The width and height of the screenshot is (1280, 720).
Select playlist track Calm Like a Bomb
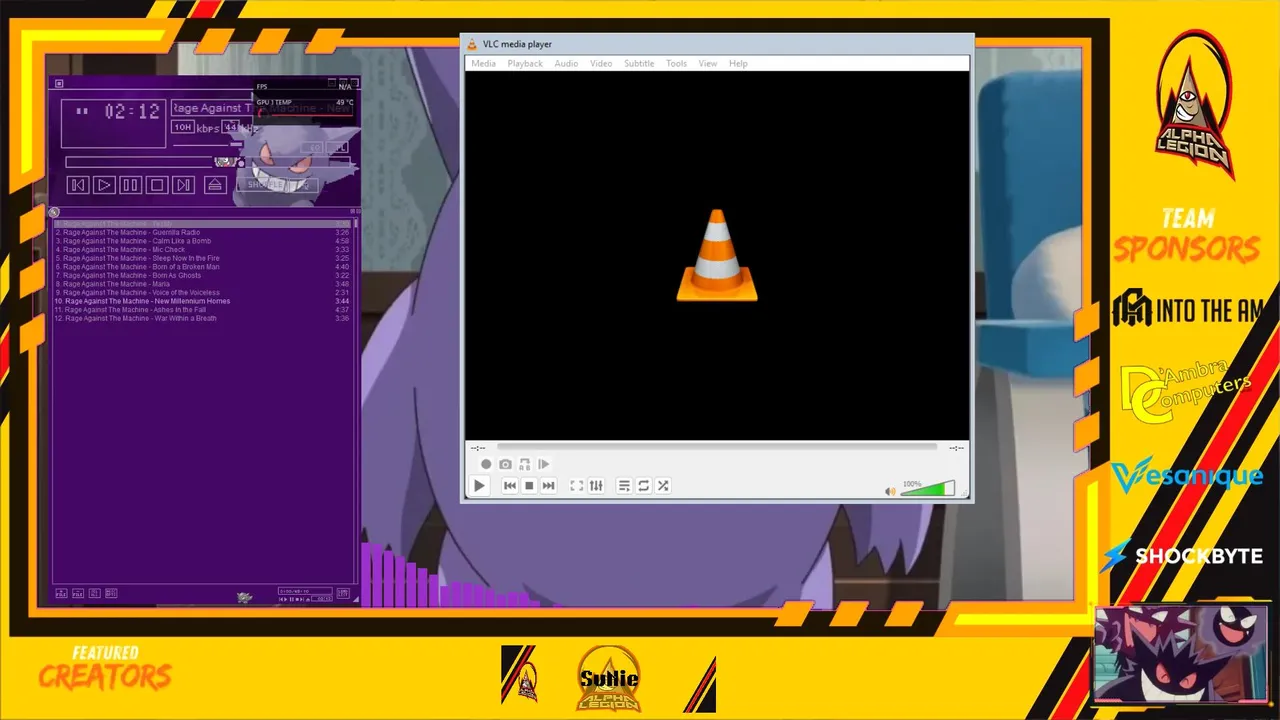tap(202, 241)
